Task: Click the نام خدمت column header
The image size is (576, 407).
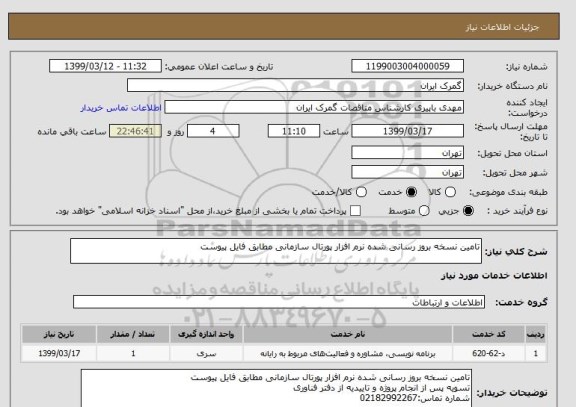Action: 348,334
